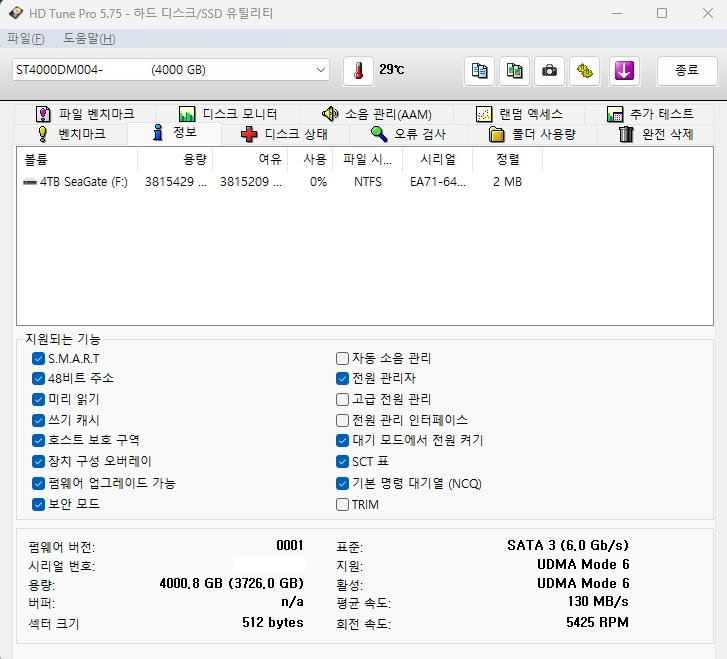The width and height of the screenshot is (727, 659).
Task: Toggle 대기 모드에서 전원 켜기 checkbox
Action: (x=342, y=440)
